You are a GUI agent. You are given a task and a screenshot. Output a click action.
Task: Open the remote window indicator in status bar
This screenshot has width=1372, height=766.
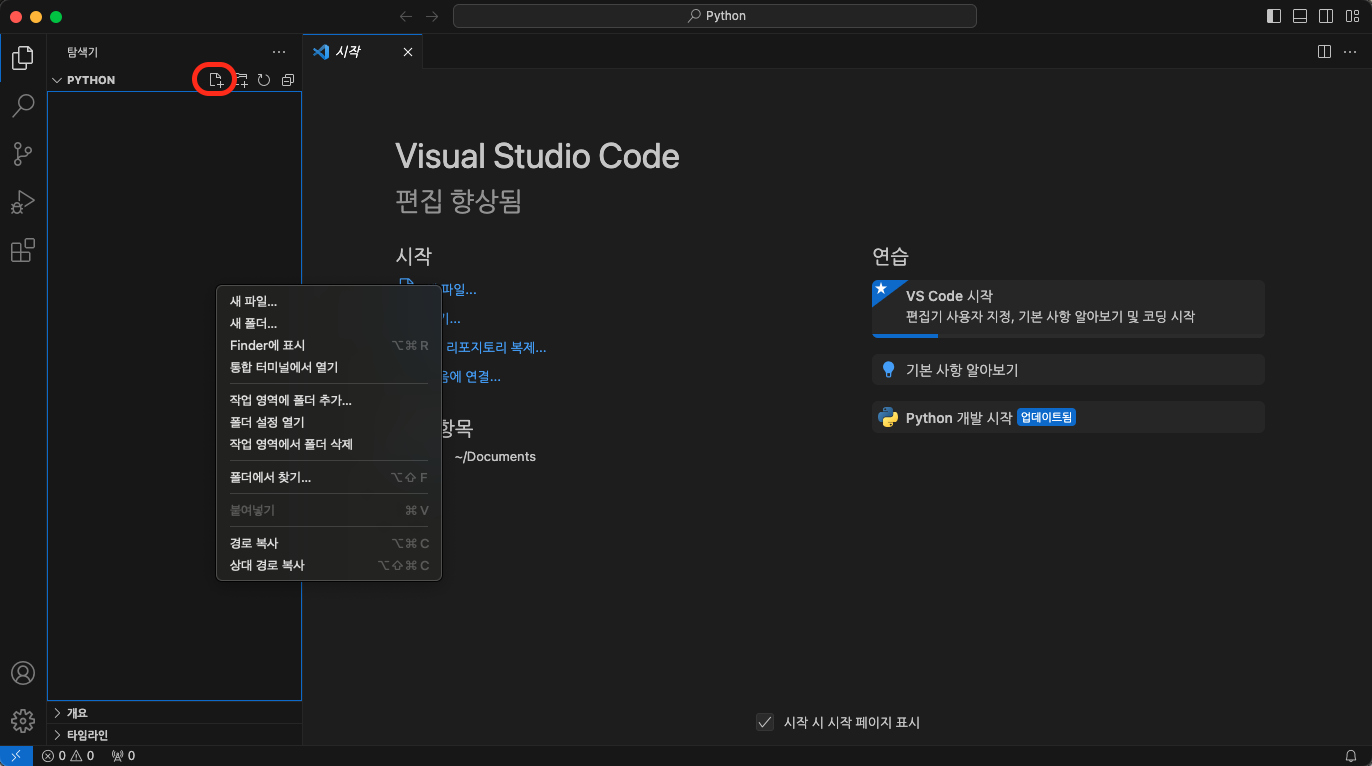(x=15, y=756)
